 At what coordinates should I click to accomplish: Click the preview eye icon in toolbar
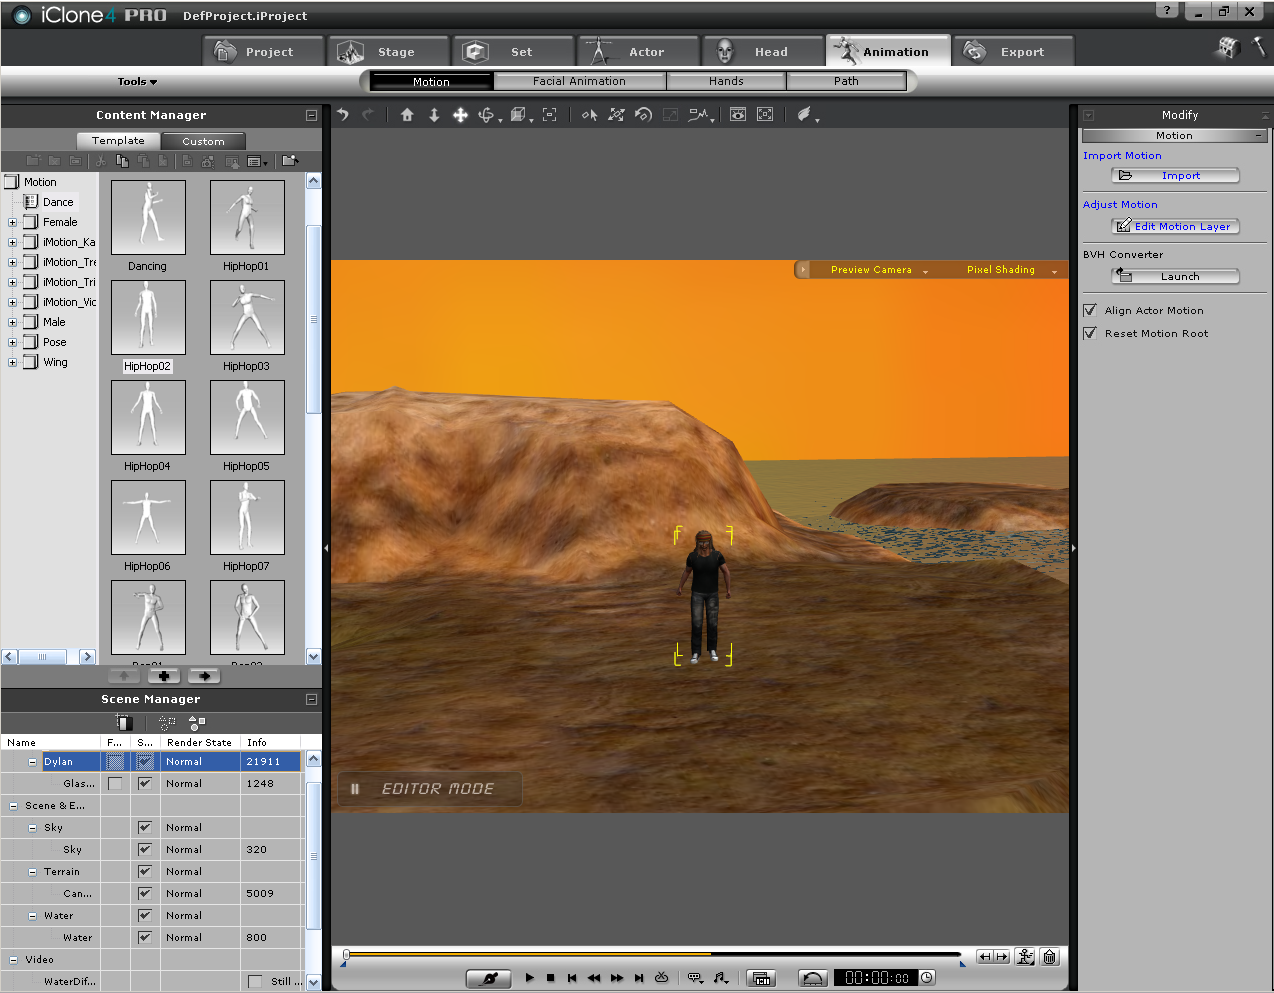pyautogui.click(x=738, y=115)
